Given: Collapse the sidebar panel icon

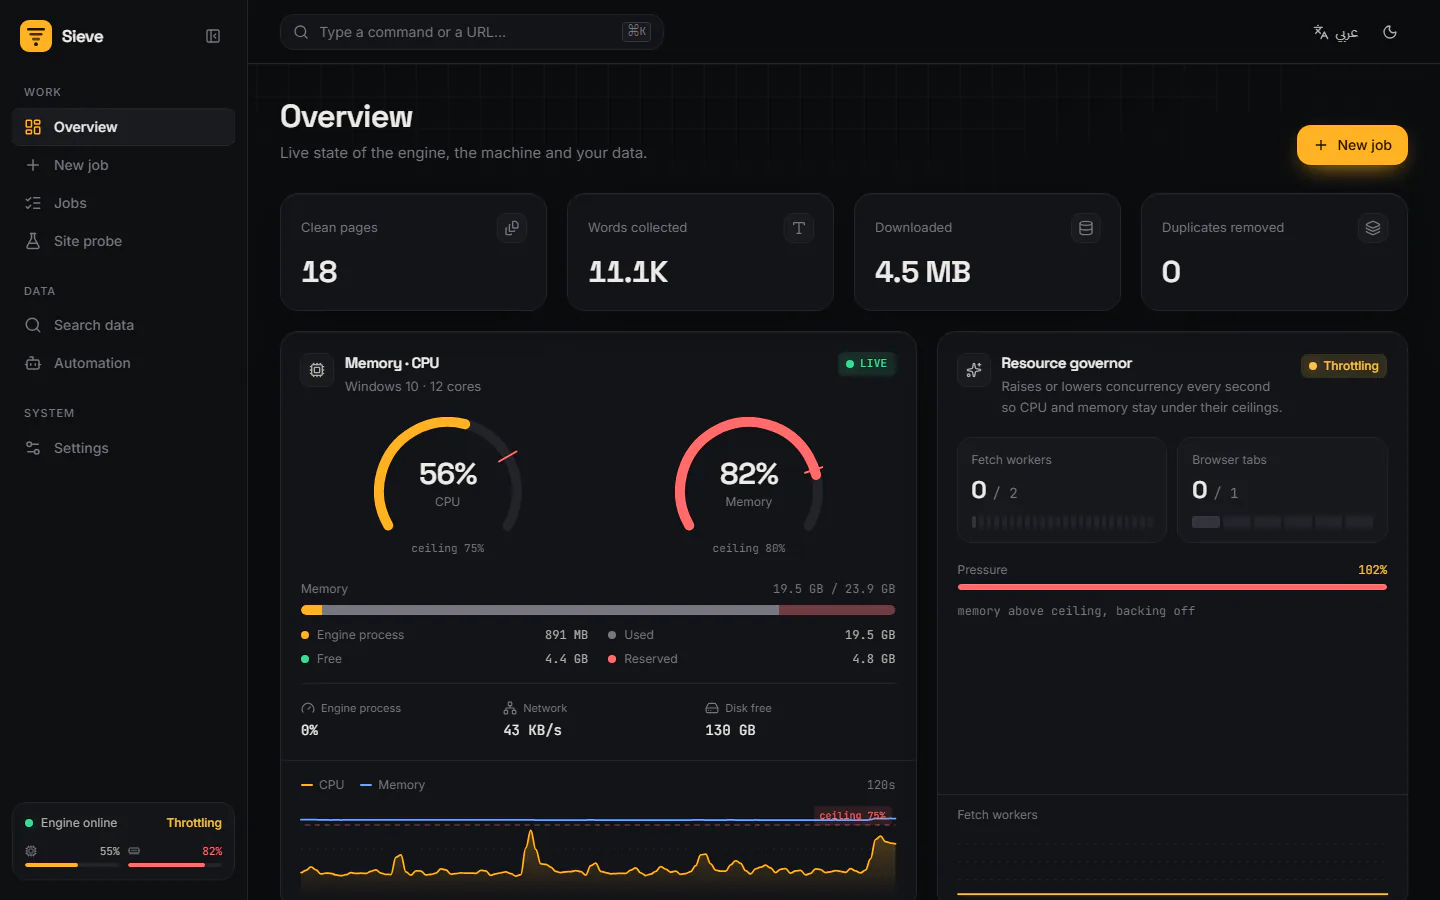Looking at the screenshot, I should [x=213, y=36].
